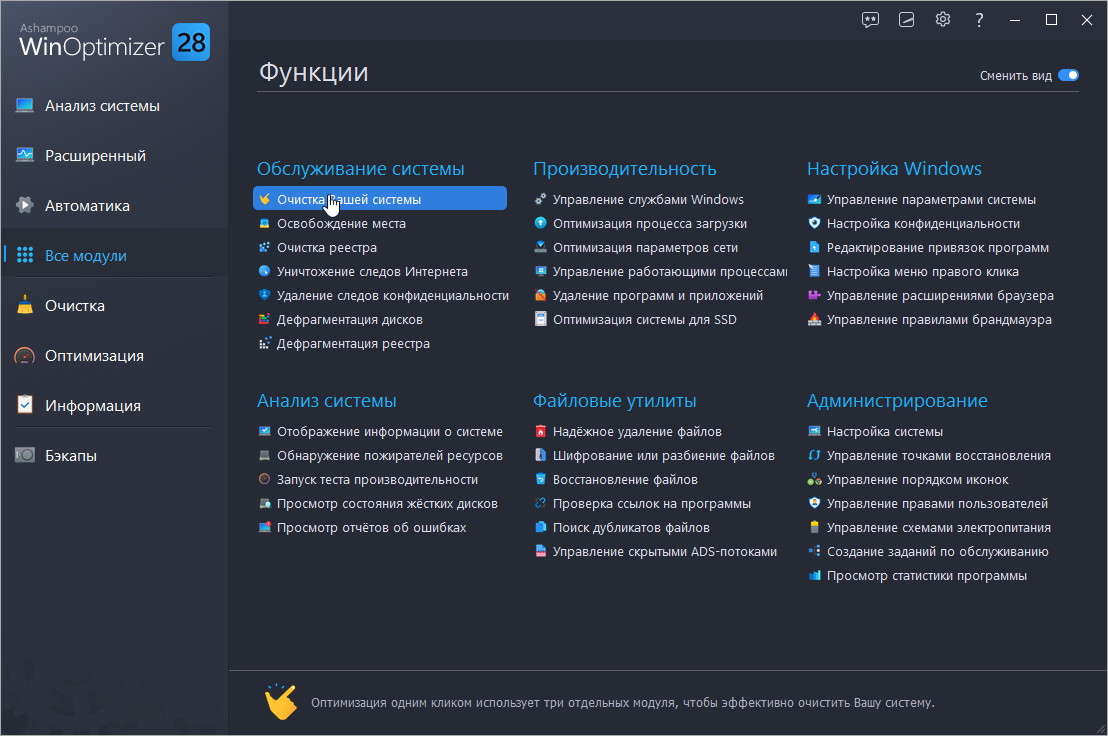Open 'Управление правами пользователей'
1108x736 pixels.
tap(937, 503)
